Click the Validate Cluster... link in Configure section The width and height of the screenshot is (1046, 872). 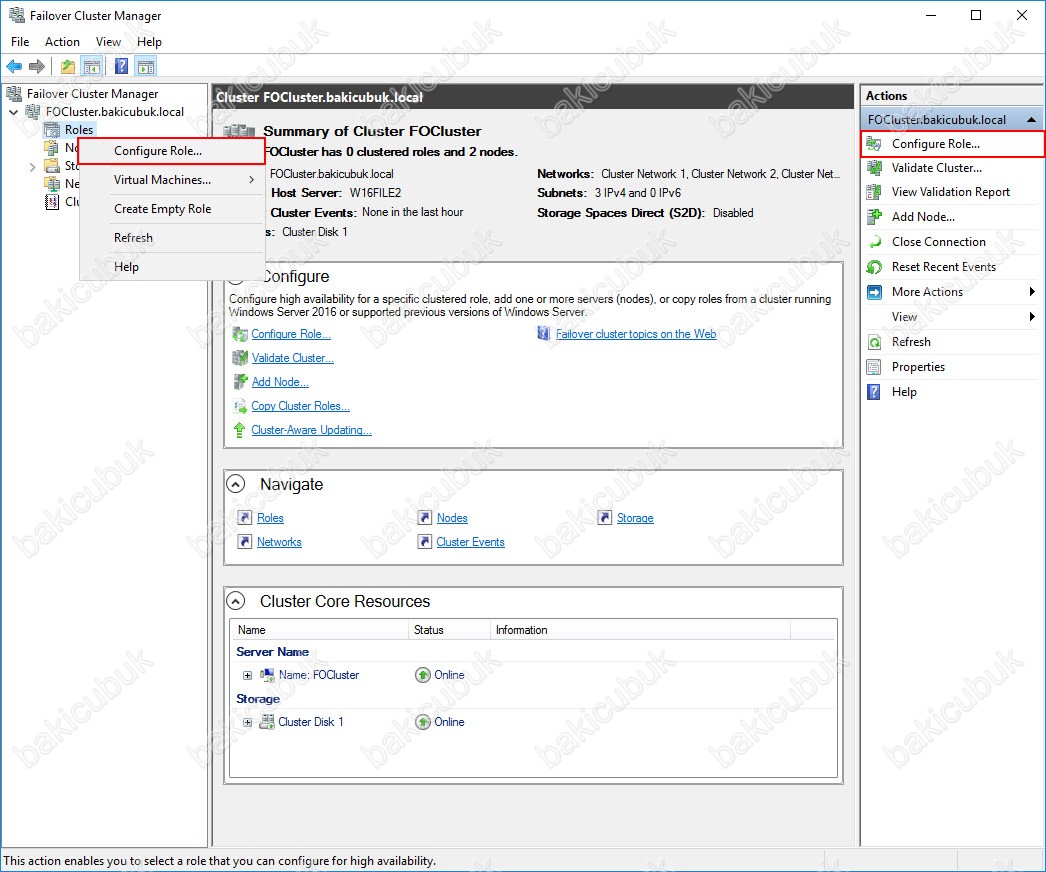click(293, 358)
